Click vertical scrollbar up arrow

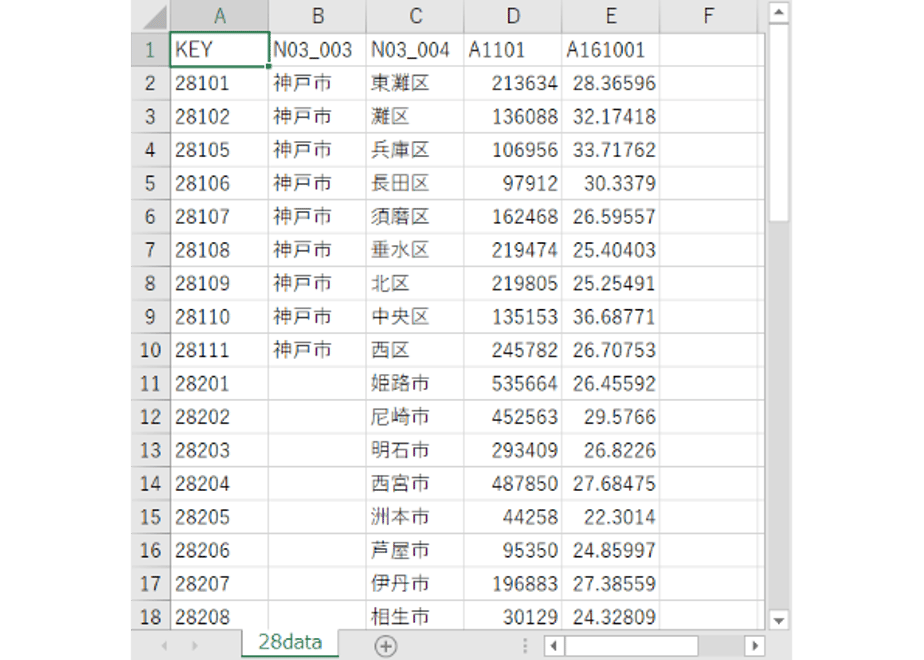click(779, 12)
